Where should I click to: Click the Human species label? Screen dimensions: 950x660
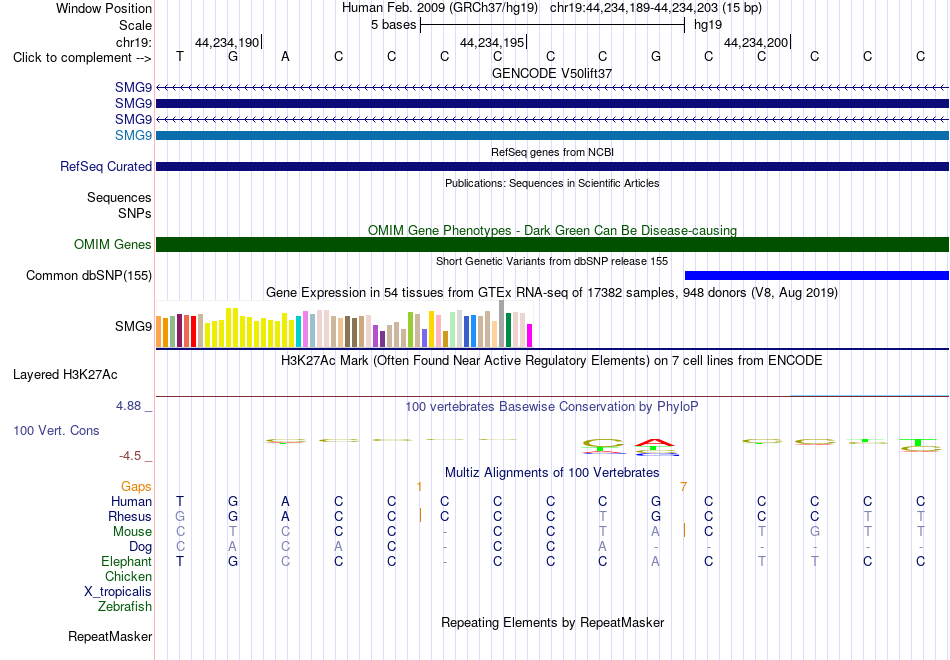point(131,501)
